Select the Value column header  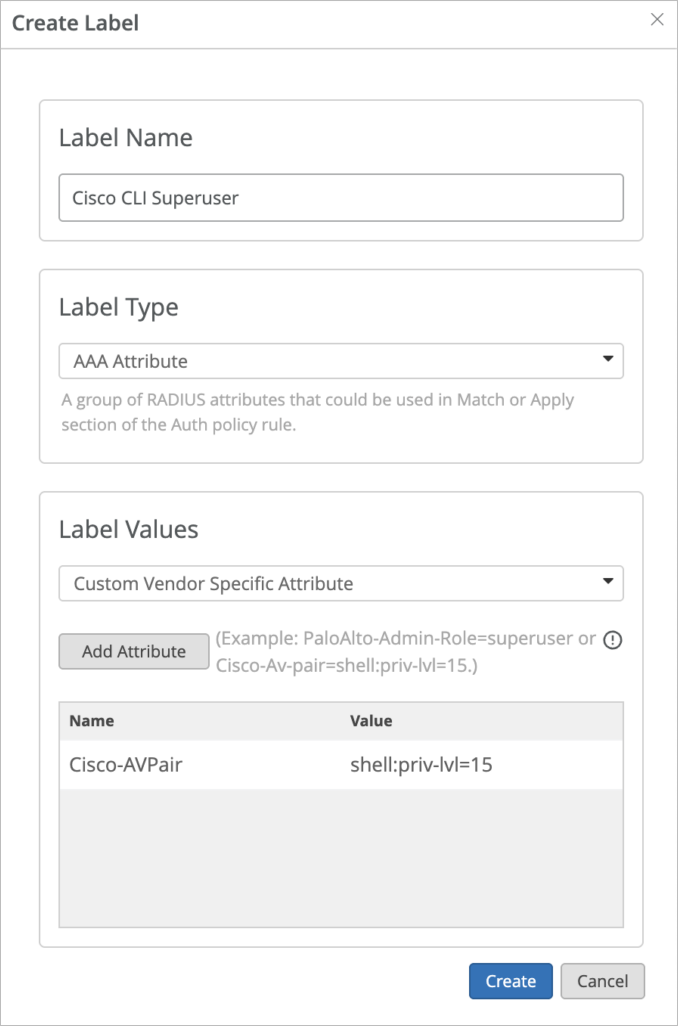[371, 720]
